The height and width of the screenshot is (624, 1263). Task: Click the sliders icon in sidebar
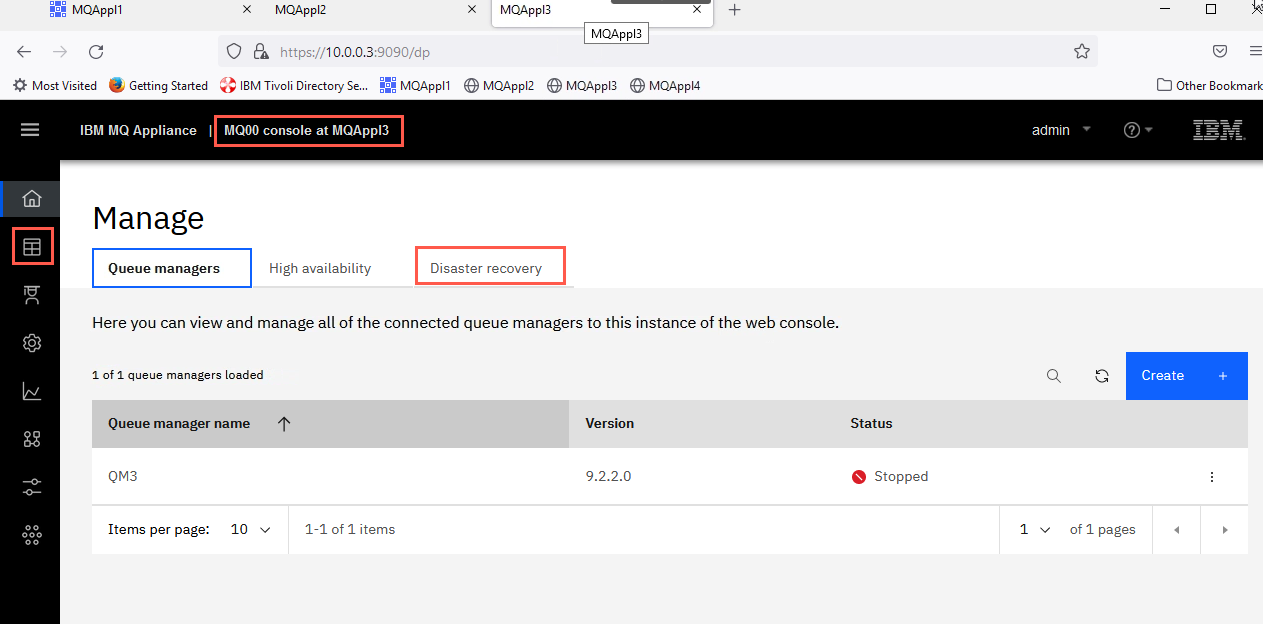click(32, 487)
